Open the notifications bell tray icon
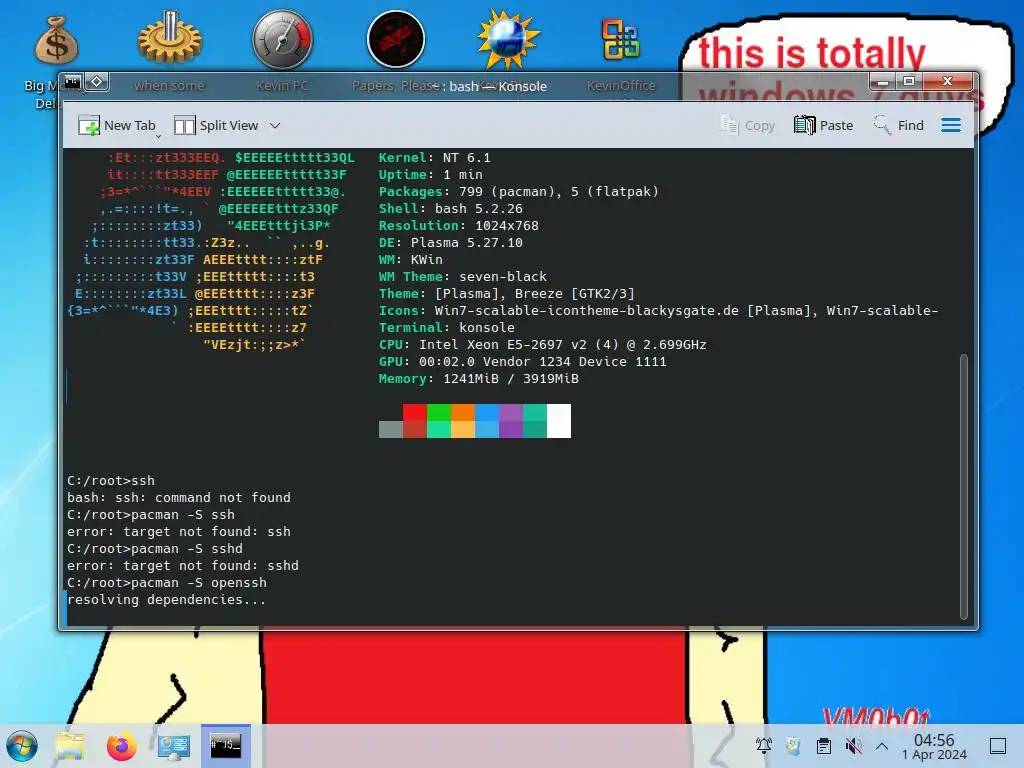 [x=763, y=745]
